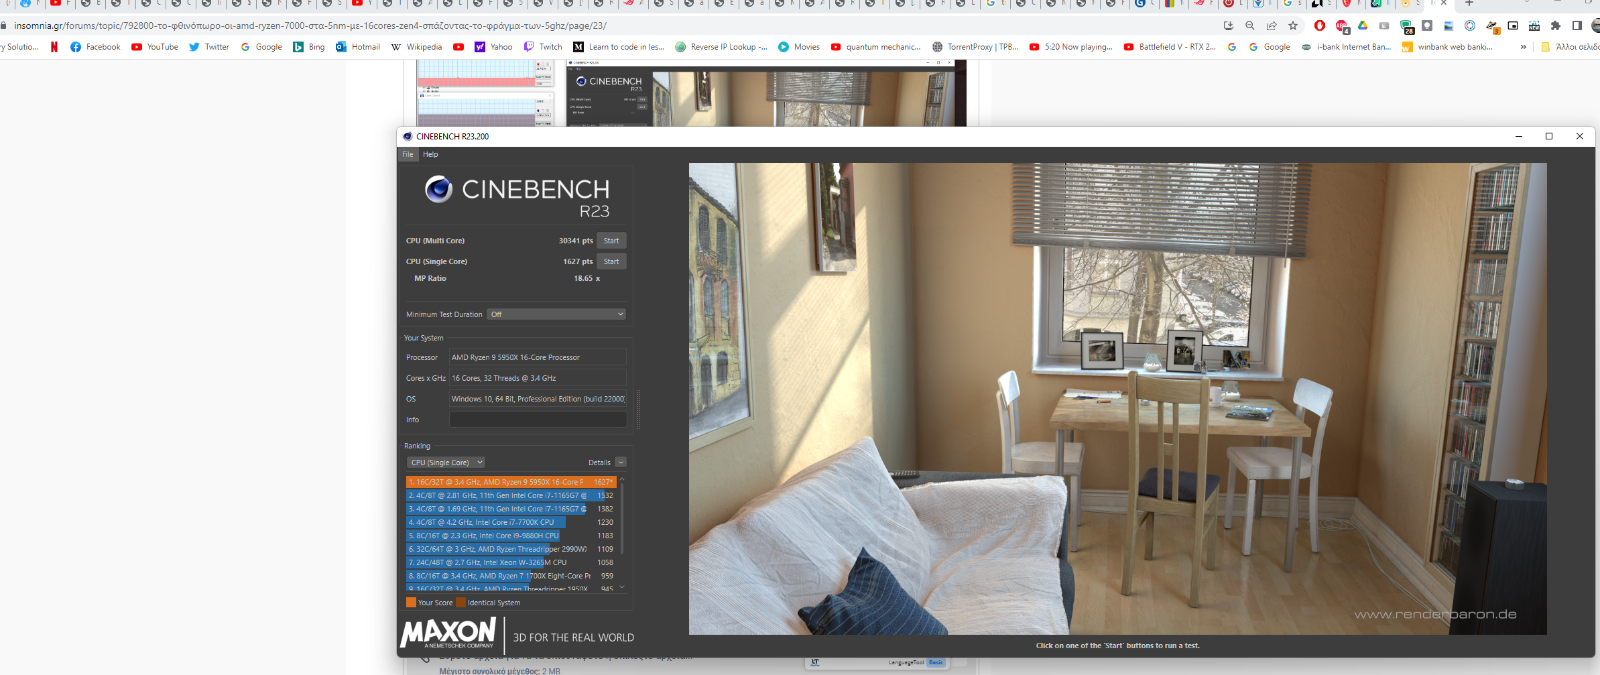Click the MAXON logo
Screen dimensions: 1600x675
(x=448, y=633)
